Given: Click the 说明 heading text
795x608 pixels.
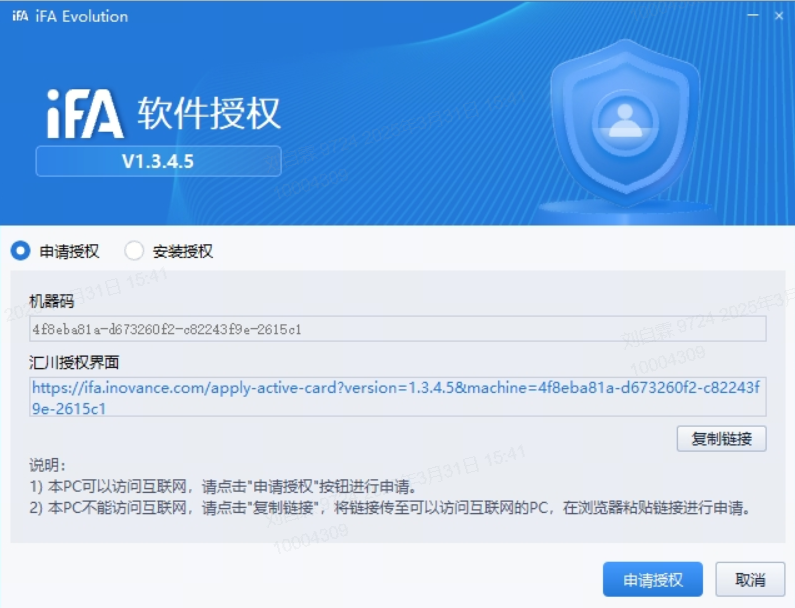Looking at the screenshot, I should (47, 465).
